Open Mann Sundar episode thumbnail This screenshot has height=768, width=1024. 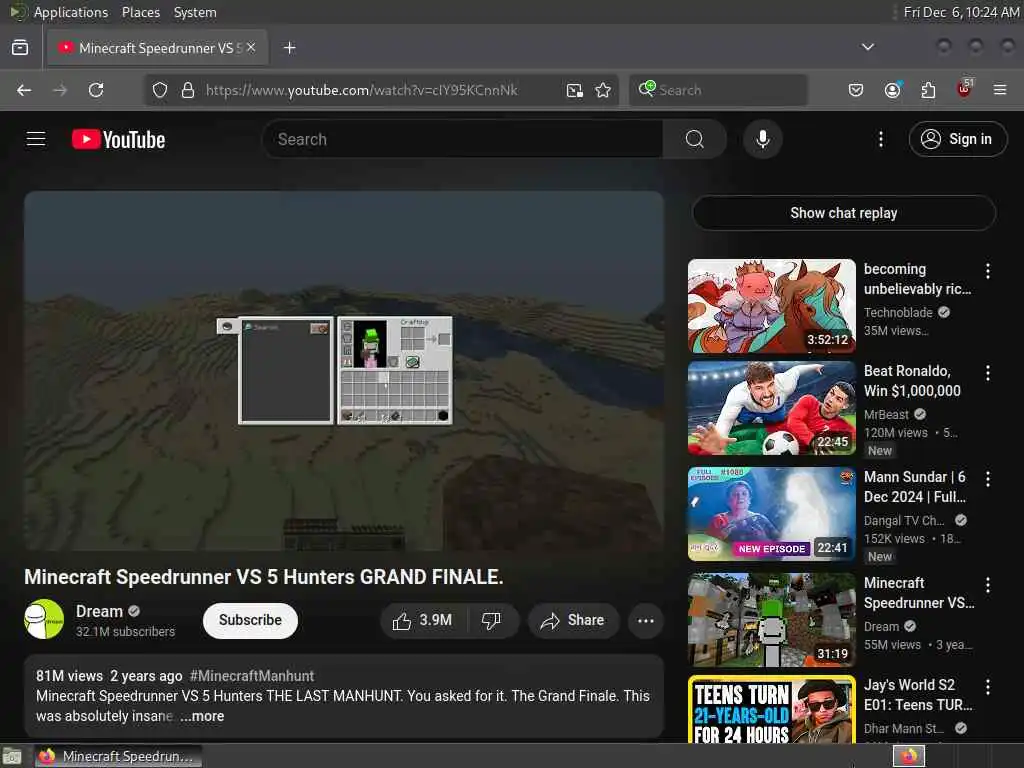click(771, 514)
